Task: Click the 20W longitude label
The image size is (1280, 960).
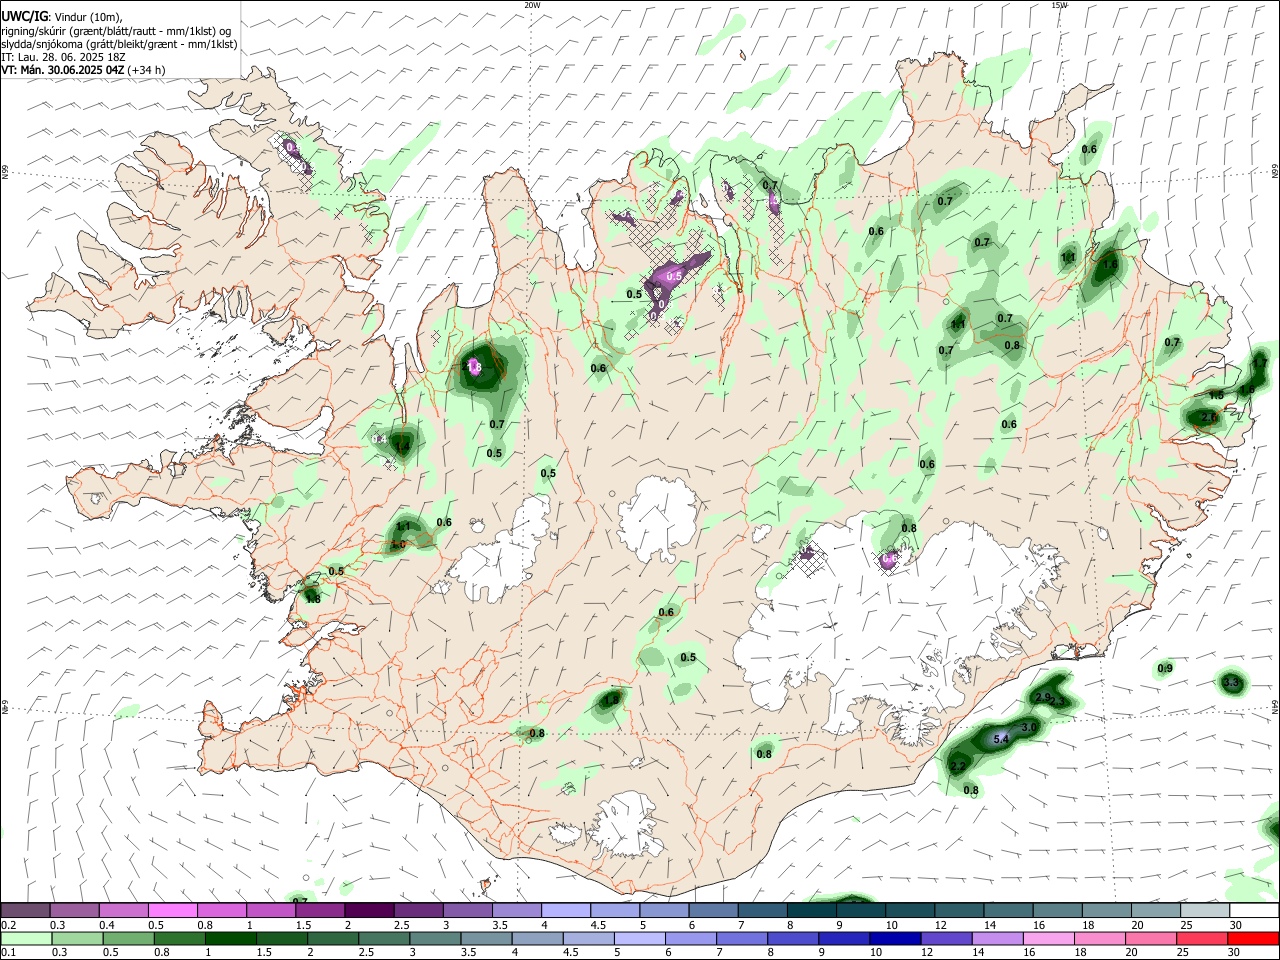Action: (x=532, y=5)
